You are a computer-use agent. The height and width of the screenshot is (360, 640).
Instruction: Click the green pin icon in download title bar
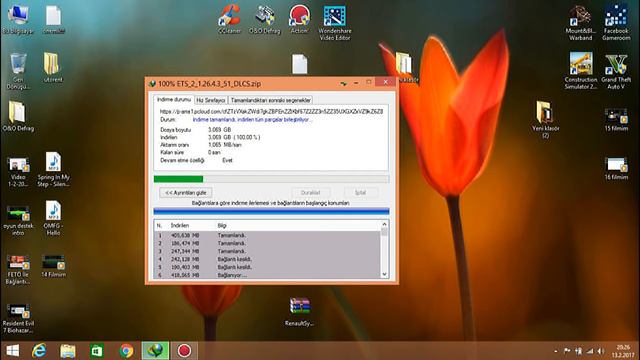(x=344, y=83)
